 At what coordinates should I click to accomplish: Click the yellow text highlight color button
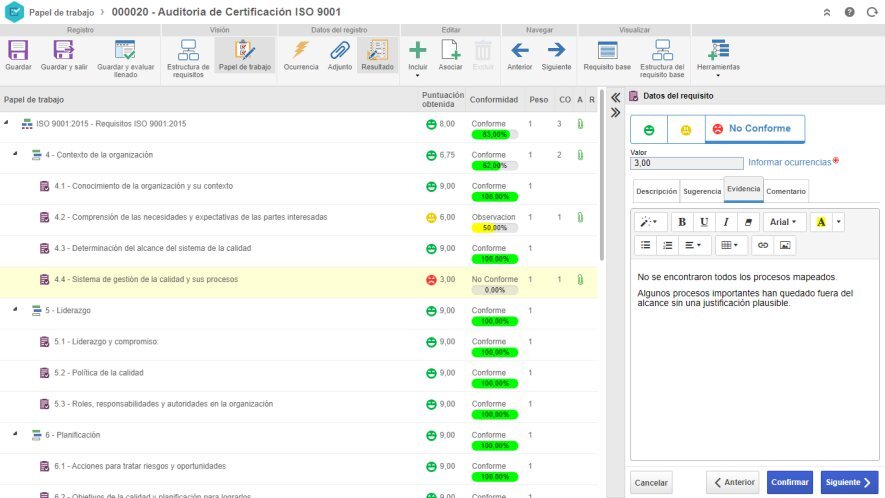click(x=820, y=221)
